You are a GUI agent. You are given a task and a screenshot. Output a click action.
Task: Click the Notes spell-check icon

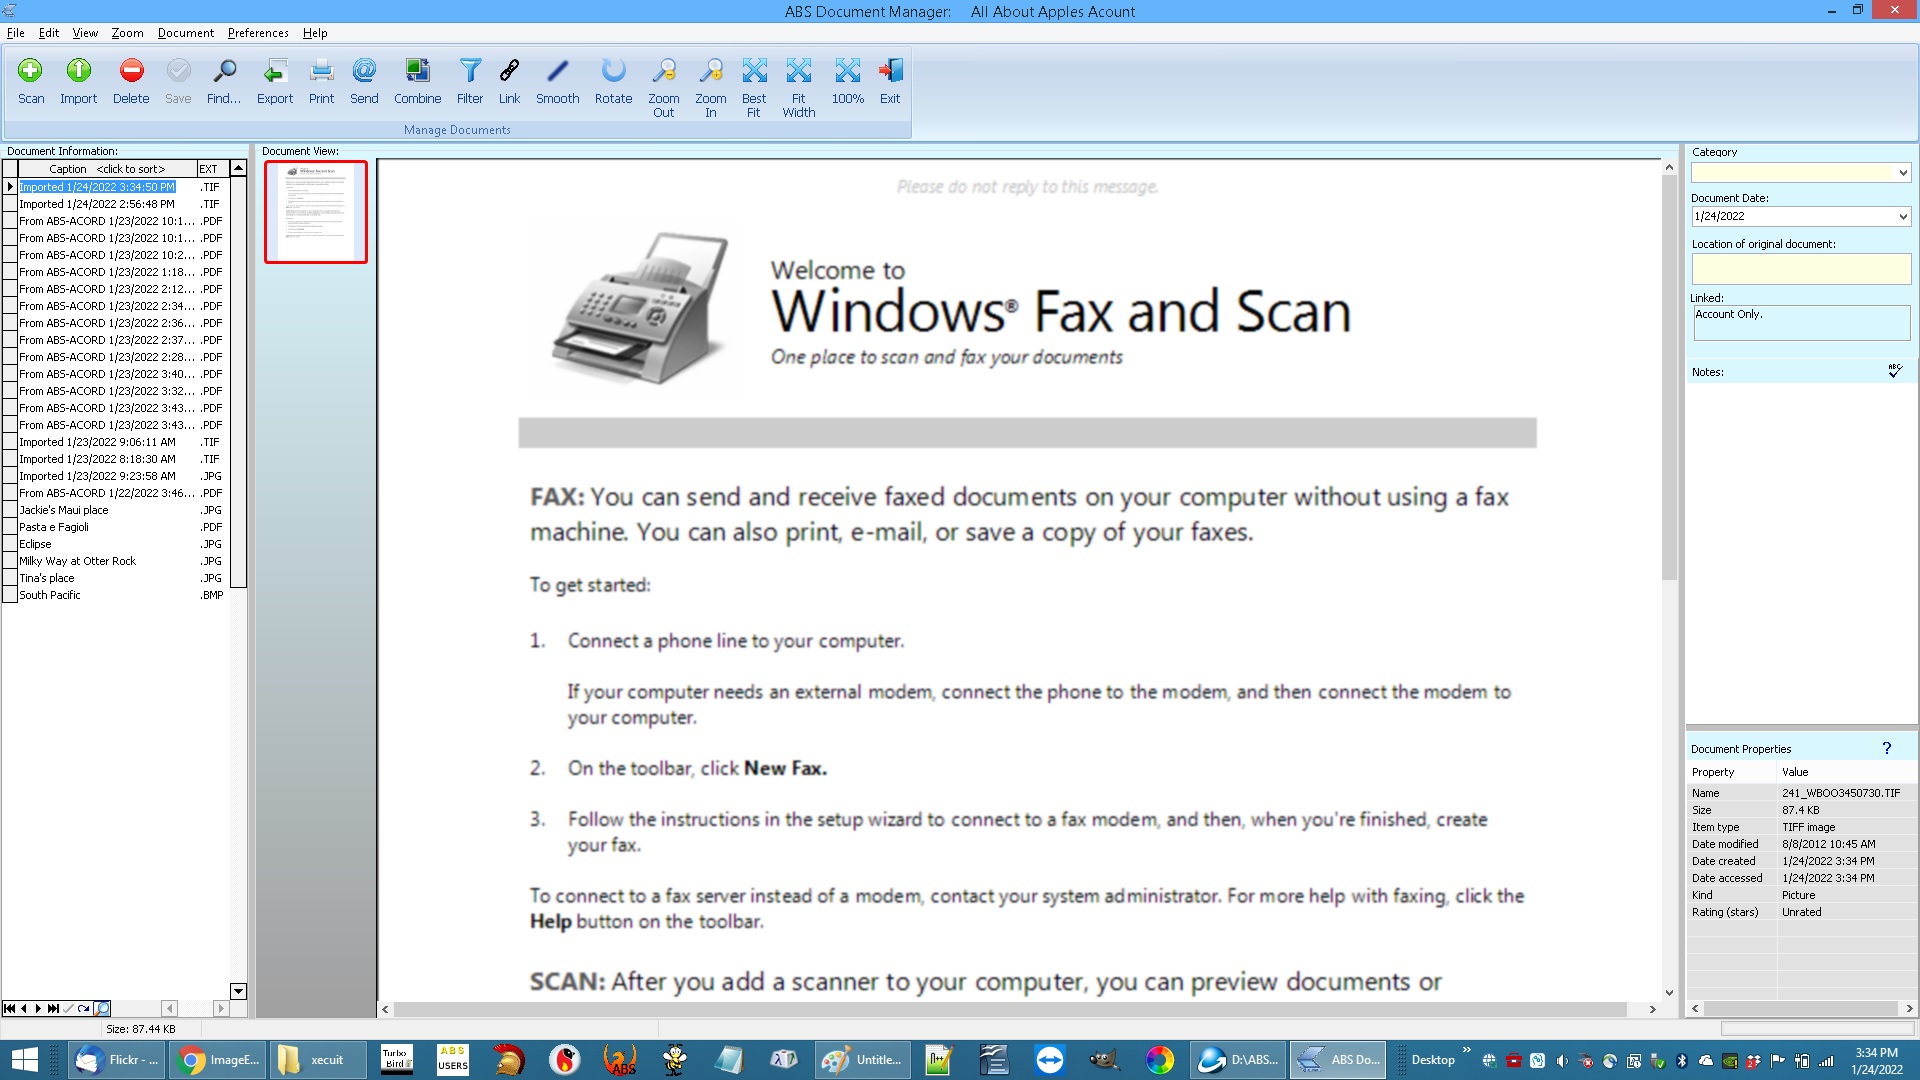tap(1894, 371)
